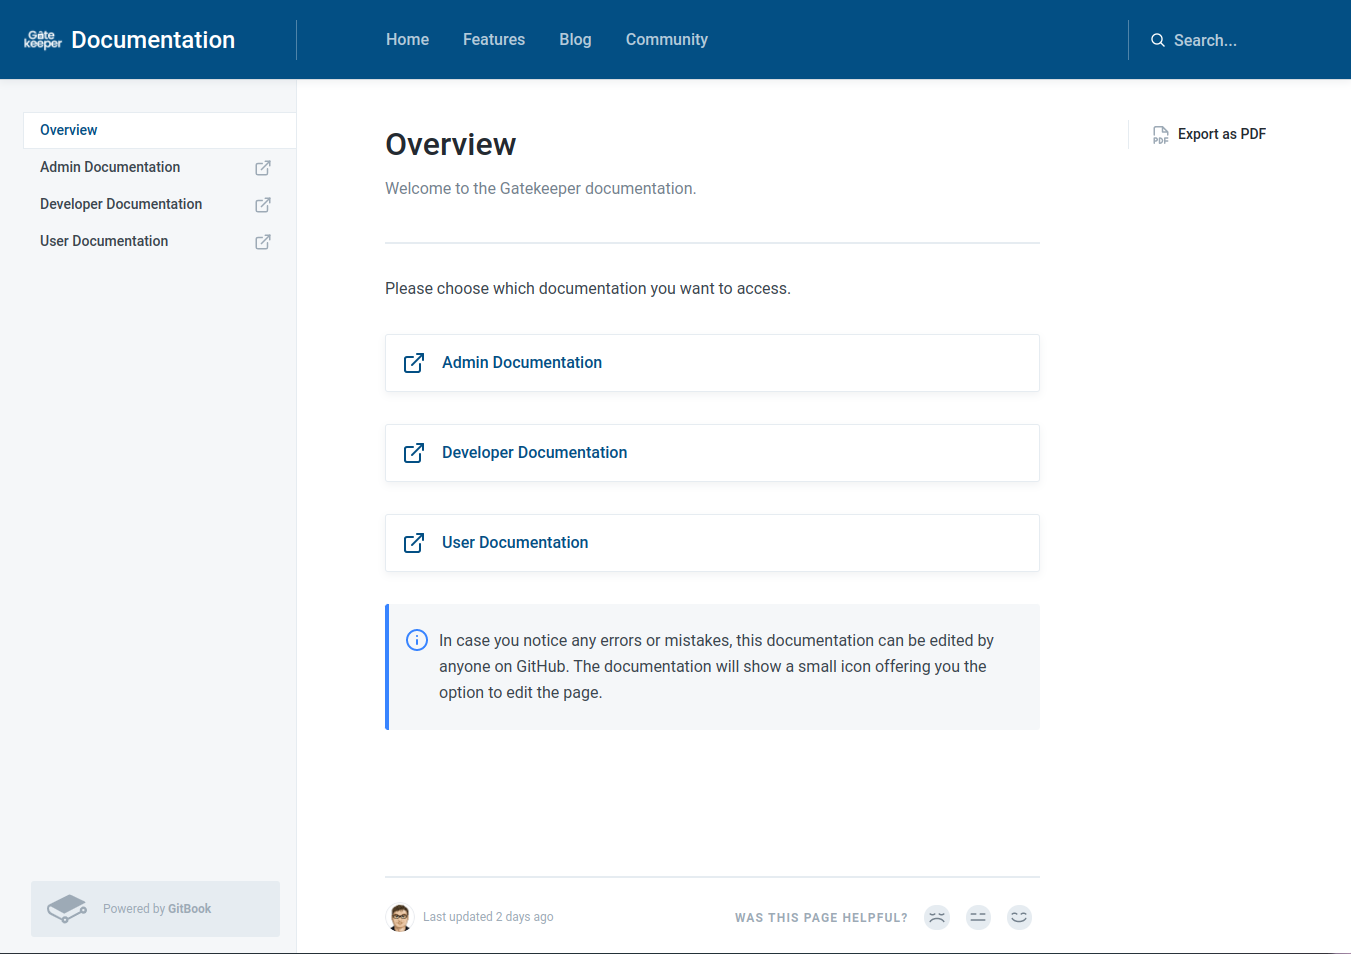
Task: Click the GitBook logo at sidebar bottom
Action: click(66, 908)
